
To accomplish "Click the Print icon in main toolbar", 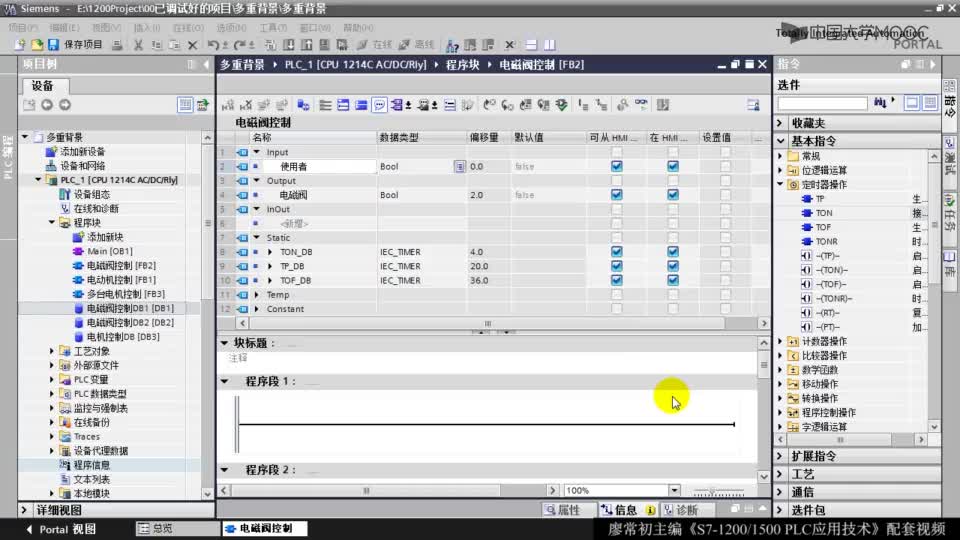I will pyautogui.click(x=117, y=45).
